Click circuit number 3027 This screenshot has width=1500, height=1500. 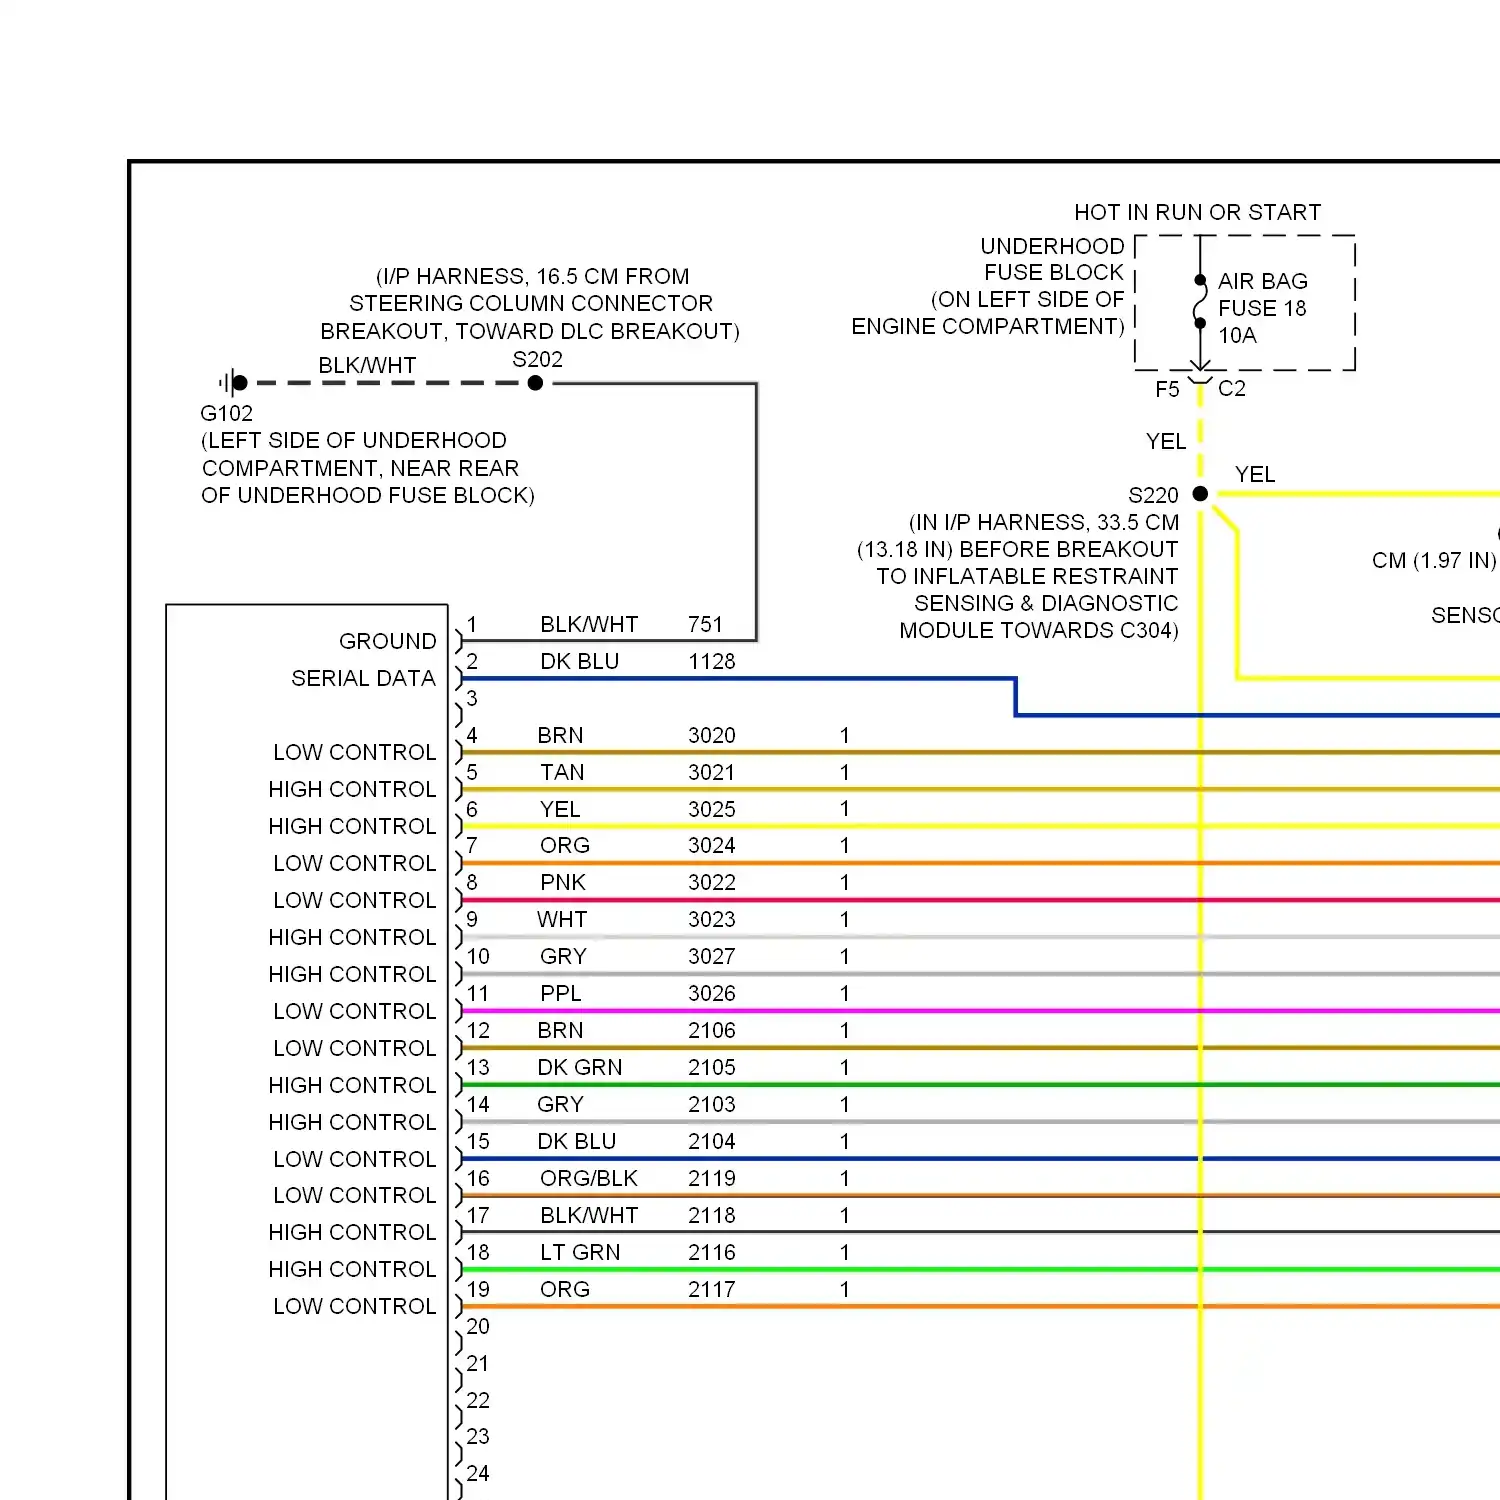tap(711, 956)
